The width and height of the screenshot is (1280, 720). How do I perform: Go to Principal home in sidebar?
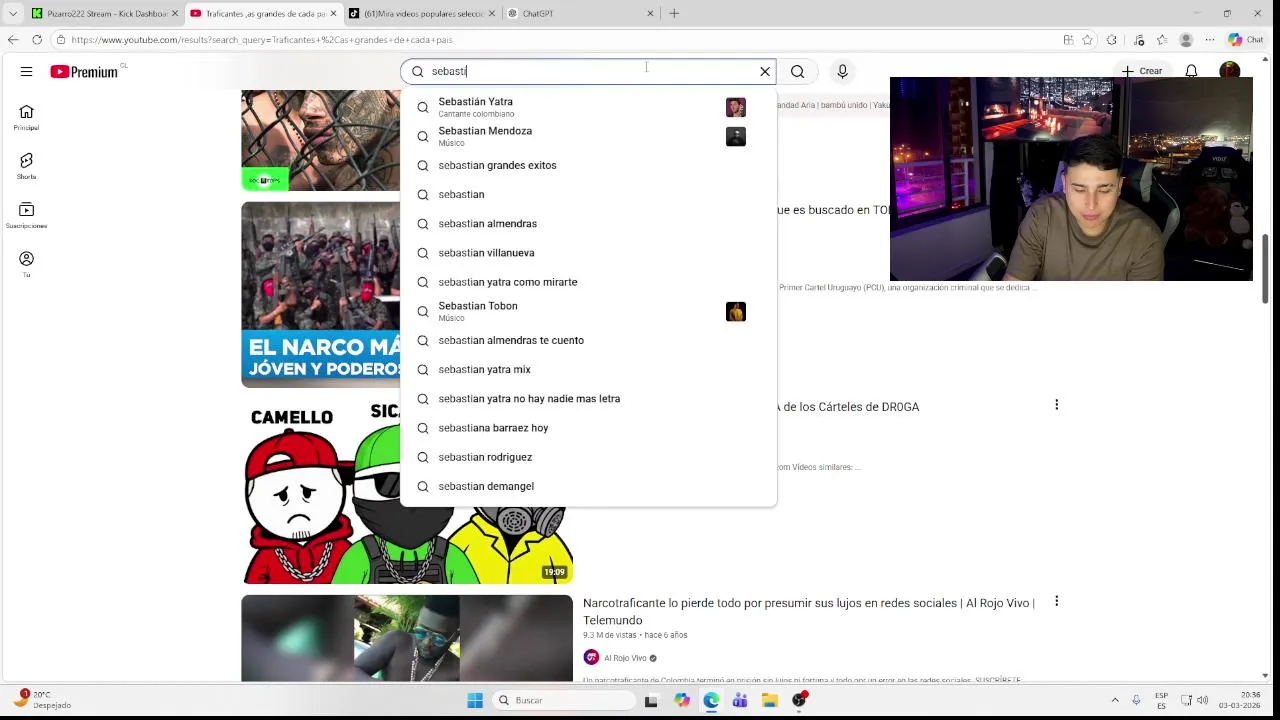click(x=26, y=118)
